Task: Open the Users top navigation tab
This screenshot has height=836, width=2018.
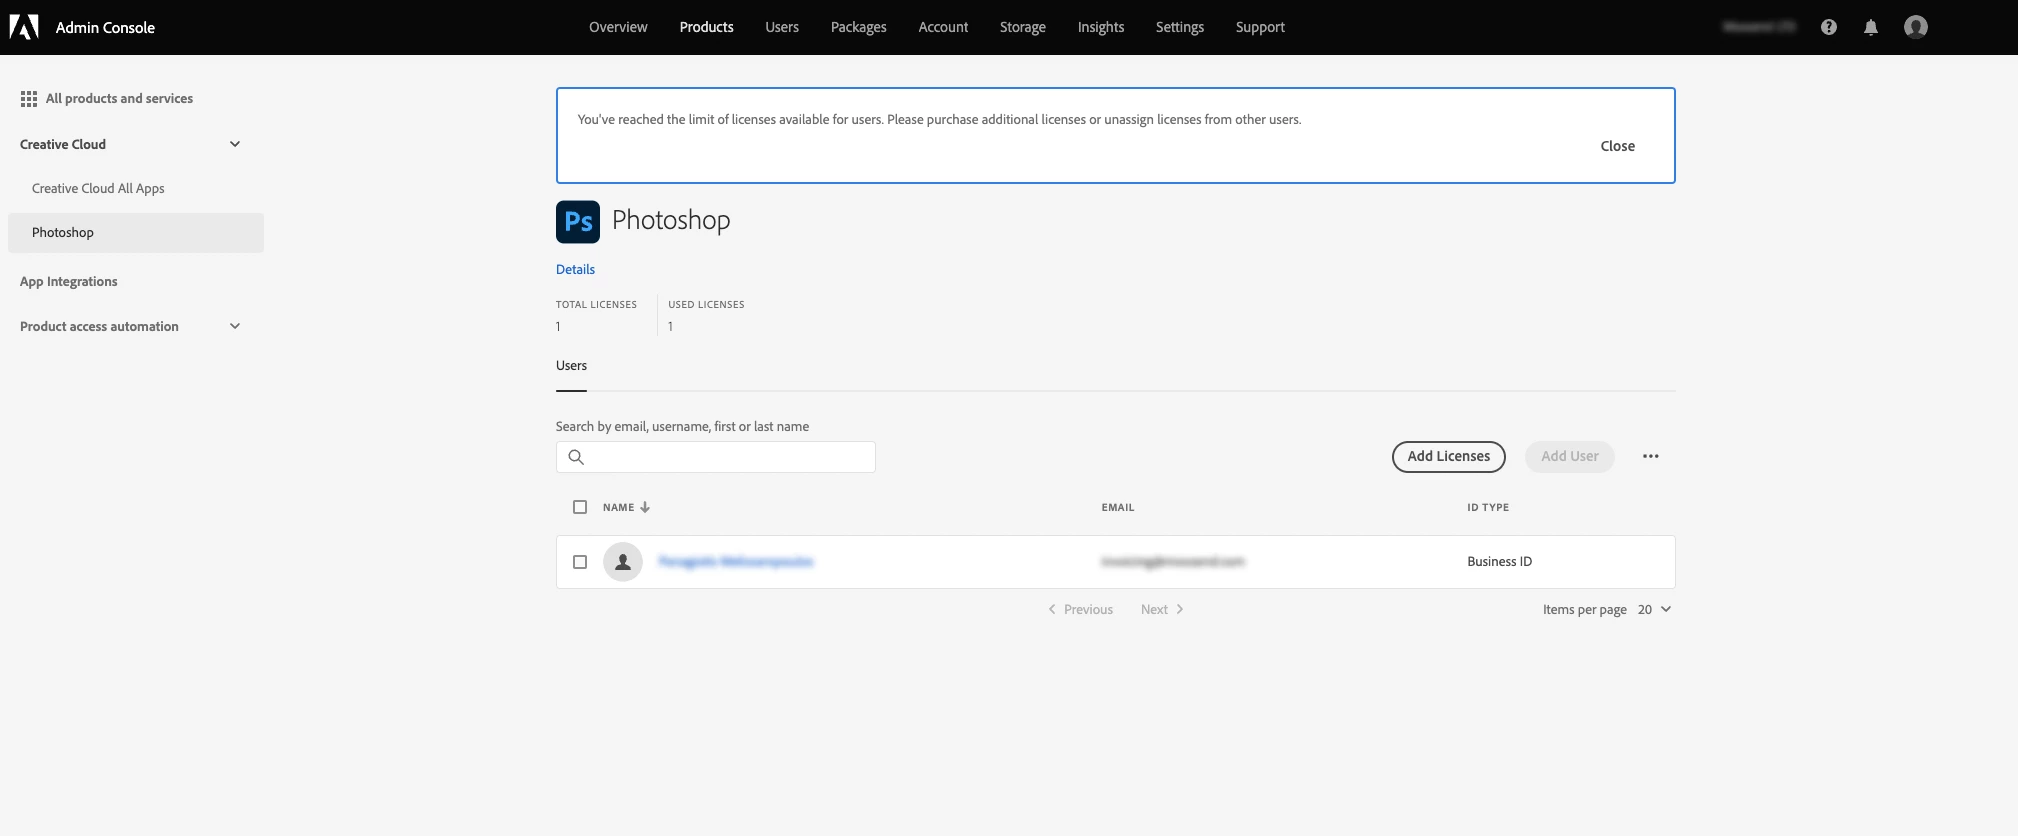Action: pyautogui.click(x=782, y=27)
